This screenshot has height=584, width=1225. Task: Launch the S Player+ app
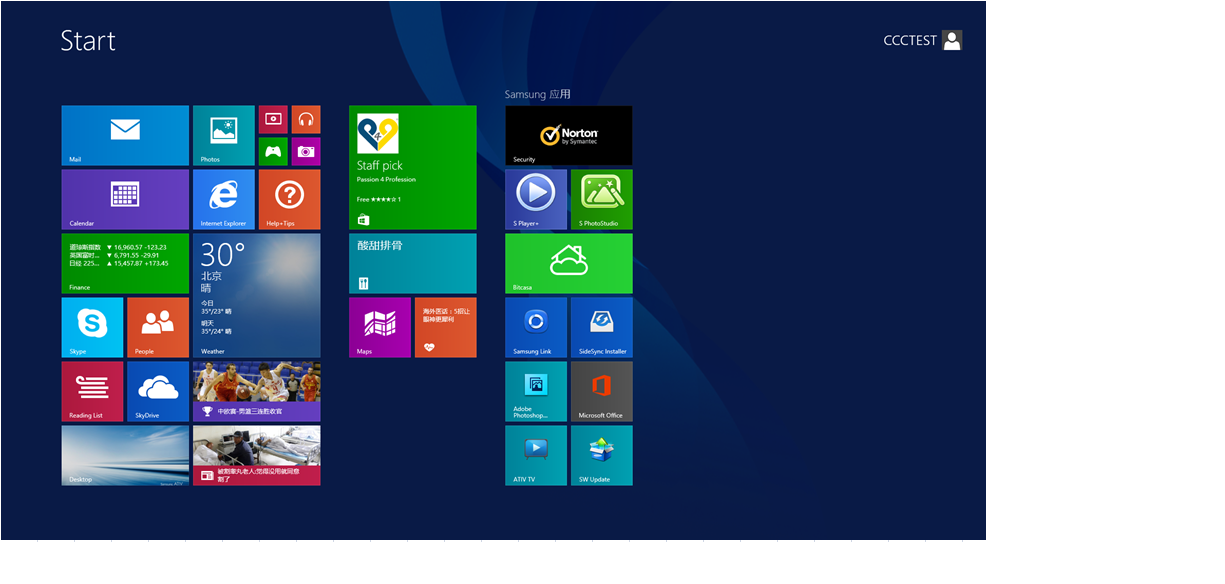535,199
